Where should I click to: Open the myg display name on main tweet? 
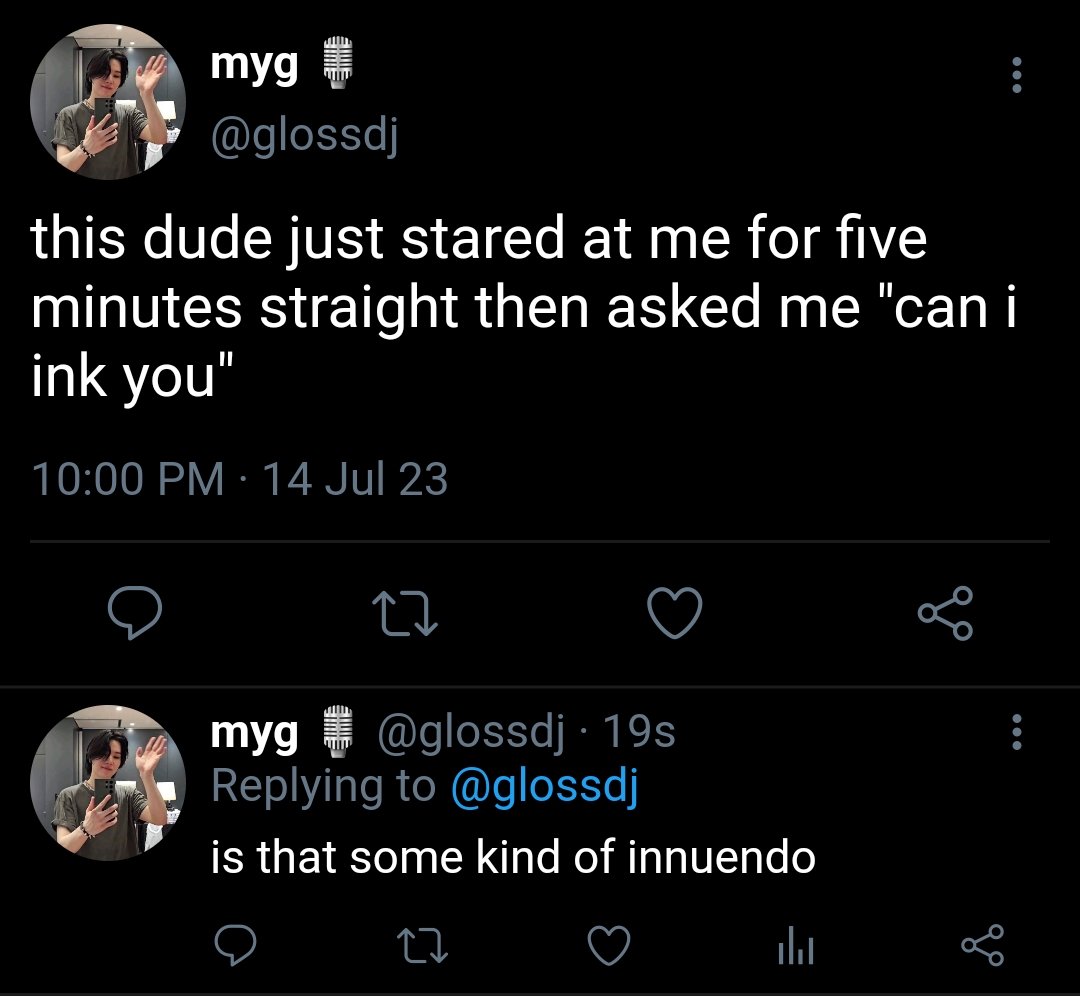pos(255,65)
